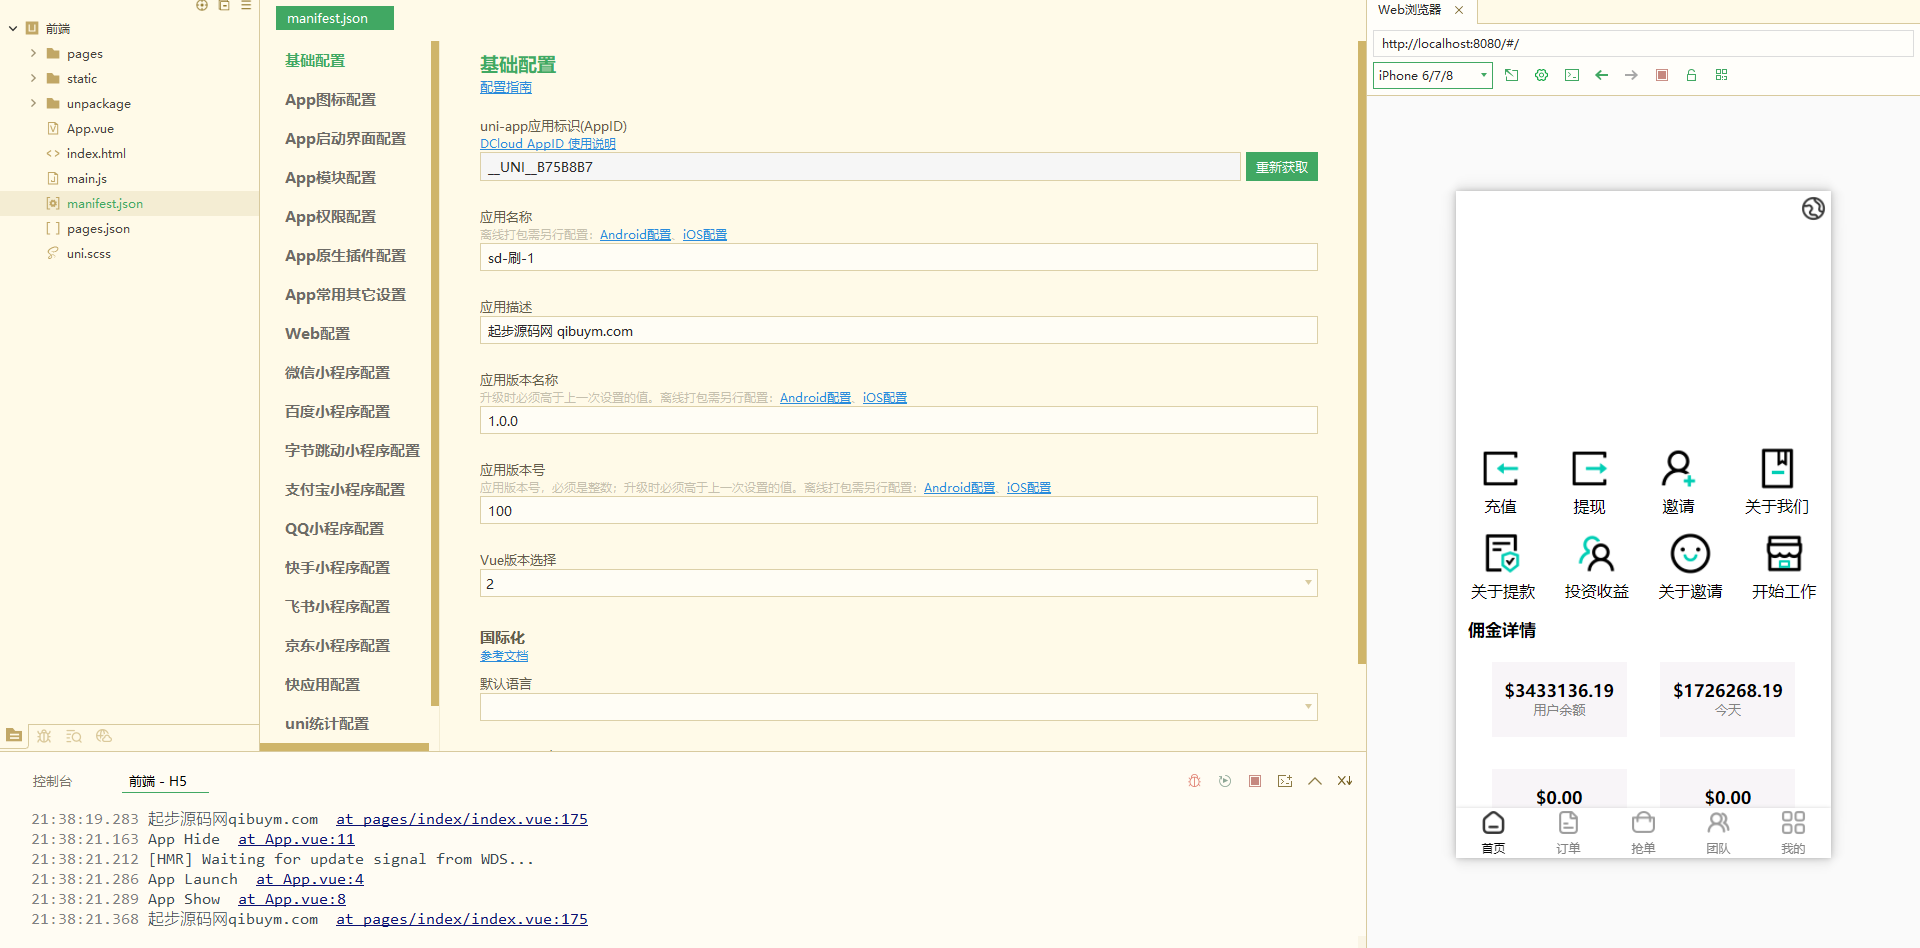Expand the pages folder
1920x948 pixels.
click(x=33, y=53)
